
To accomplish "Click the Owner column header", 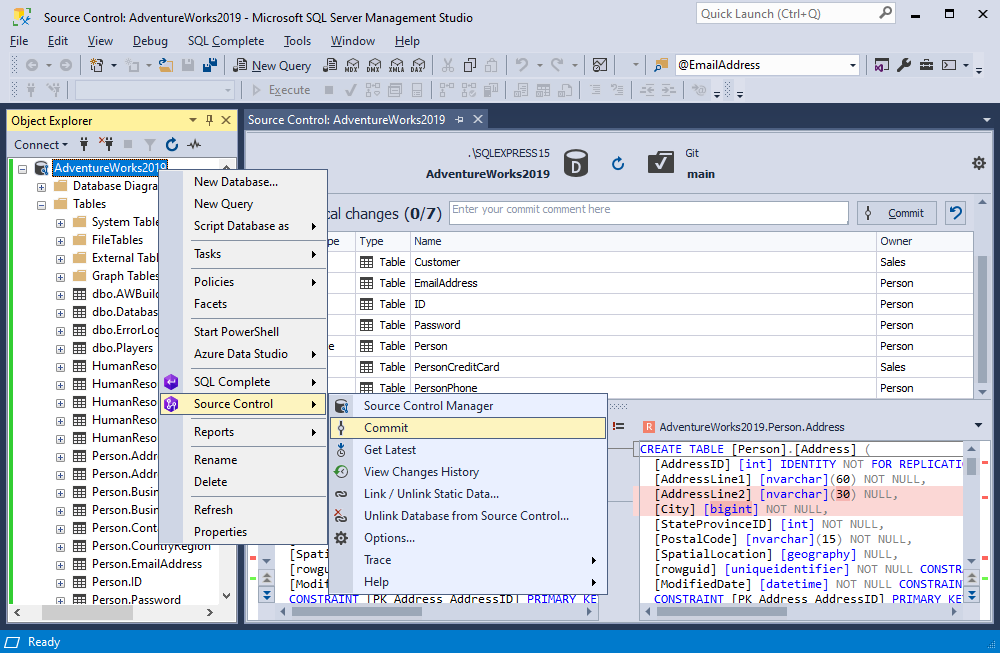I will click(925, 241).
